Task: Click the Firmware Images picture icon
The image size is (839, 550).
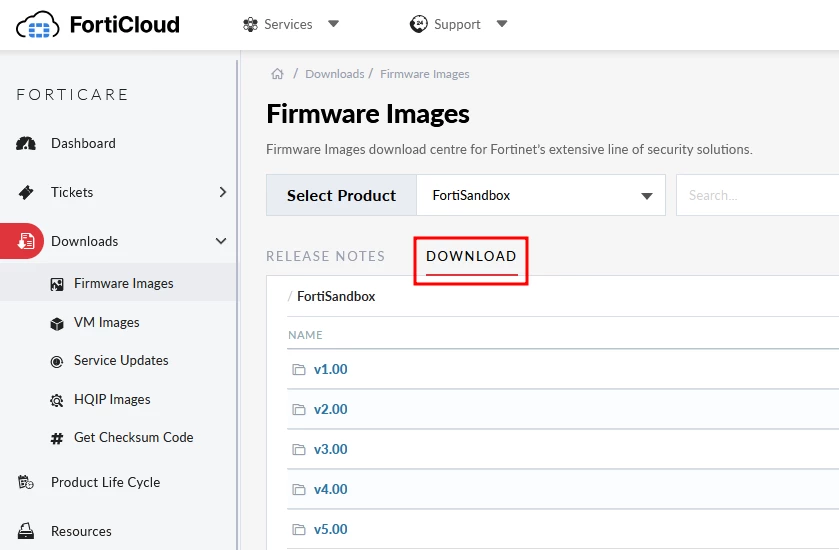Action: 57,284
